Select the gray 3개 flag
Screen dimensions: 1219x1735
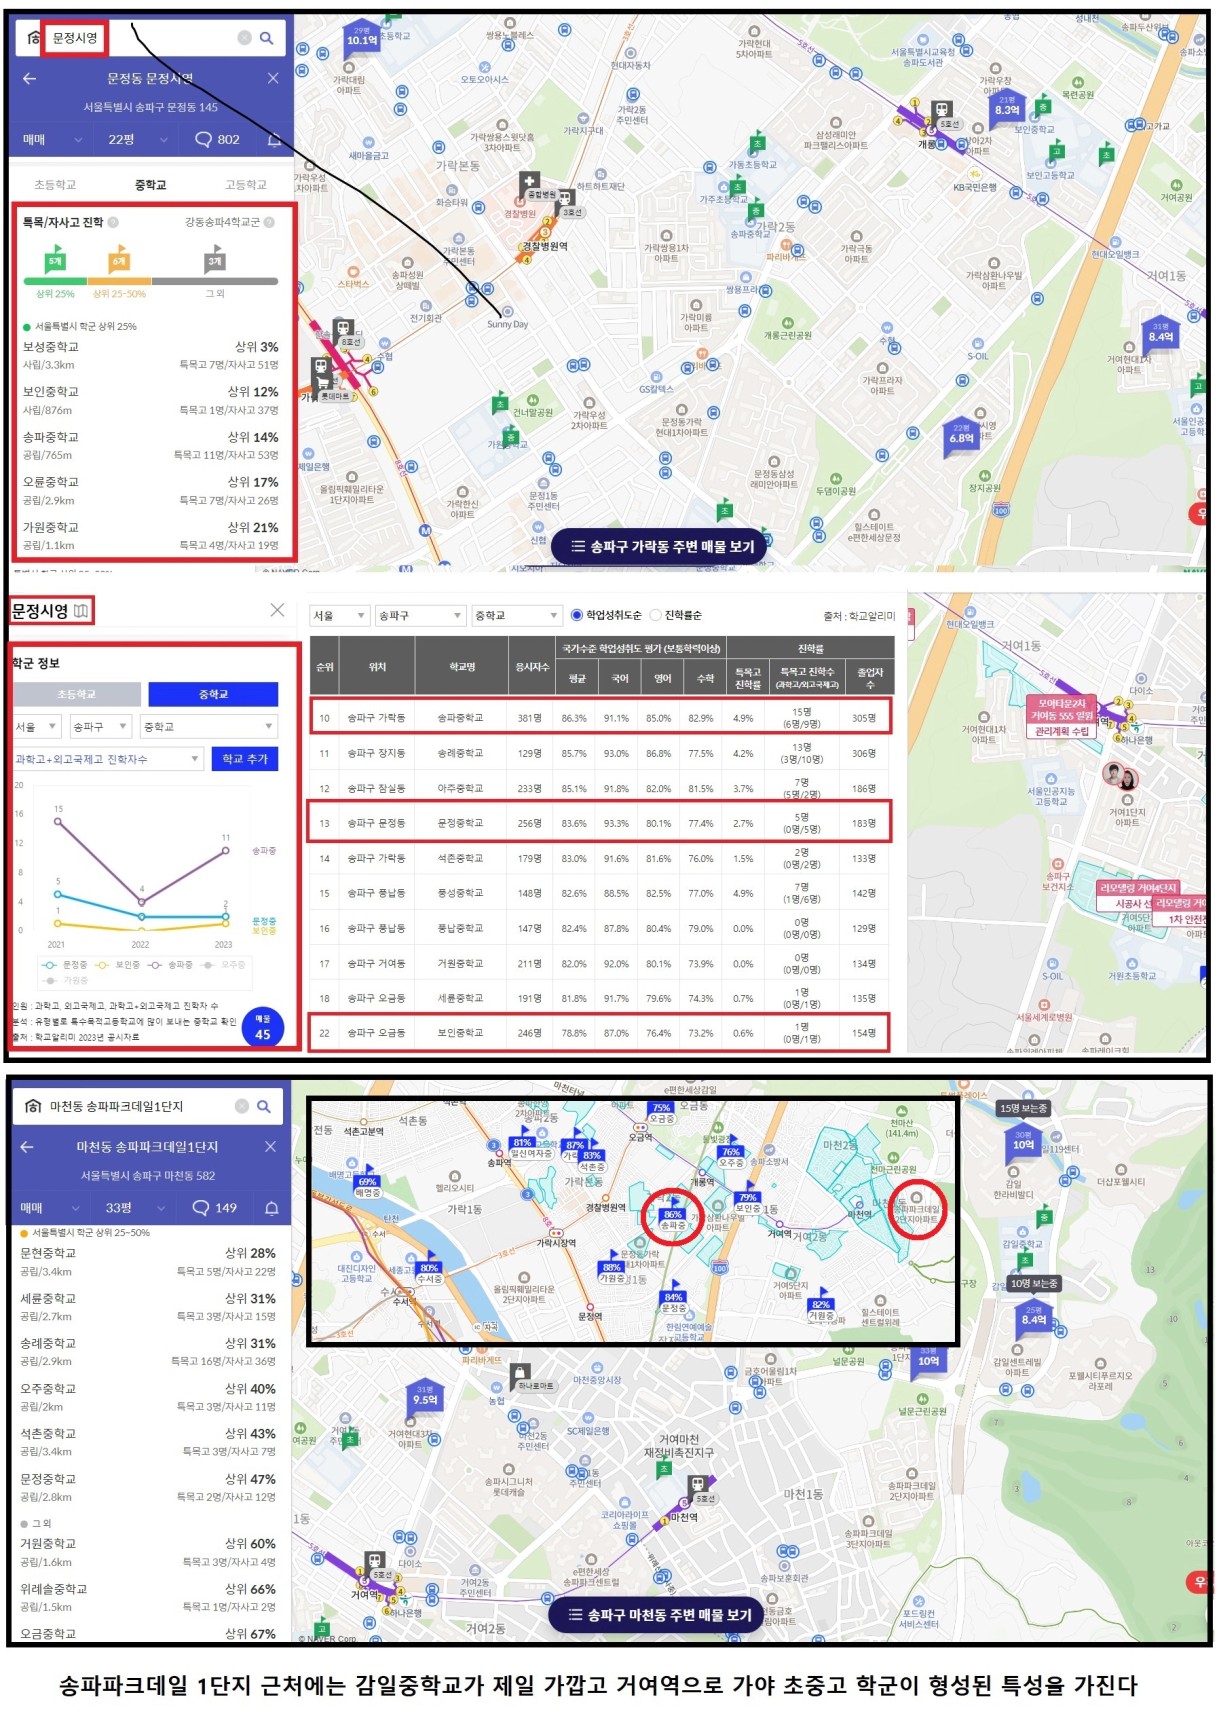[x=214, y=258]
